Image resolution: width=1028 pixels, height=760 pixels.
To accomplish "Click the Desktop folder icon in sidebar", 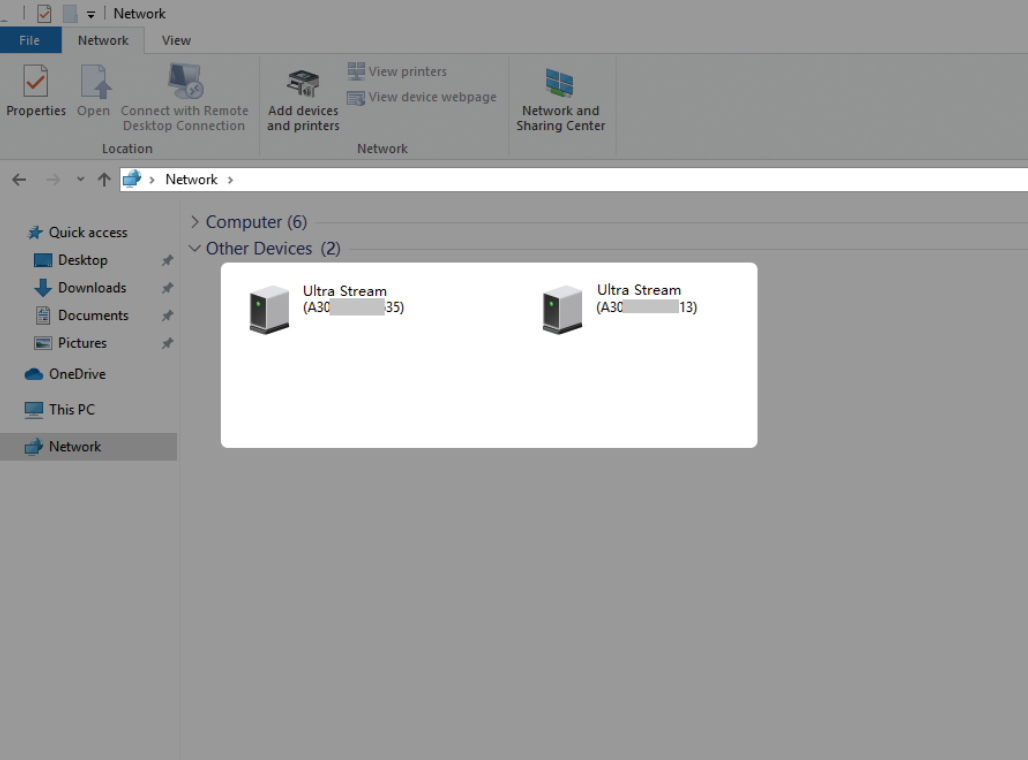I will click(43, 260).
